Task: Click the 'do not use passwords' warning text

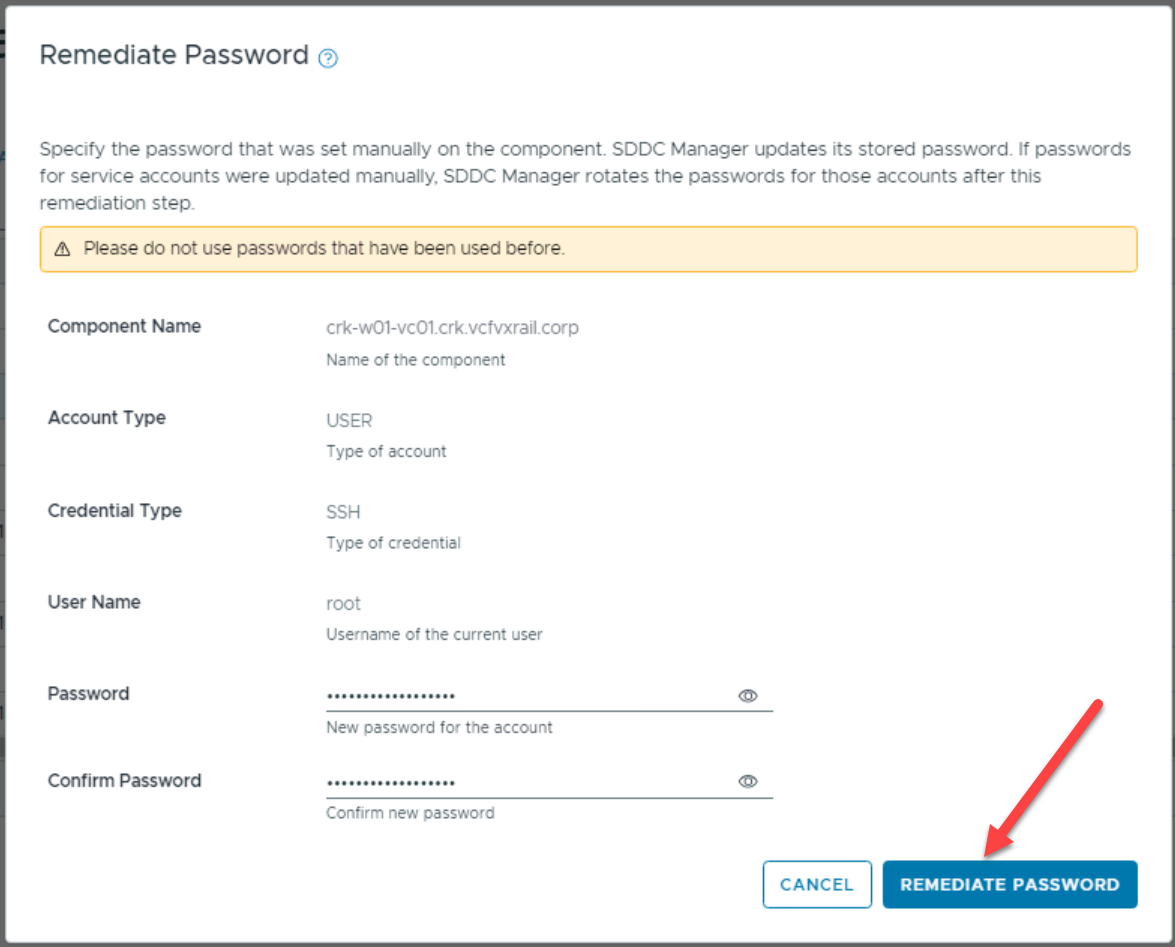Action: click(x=324, y=248)
